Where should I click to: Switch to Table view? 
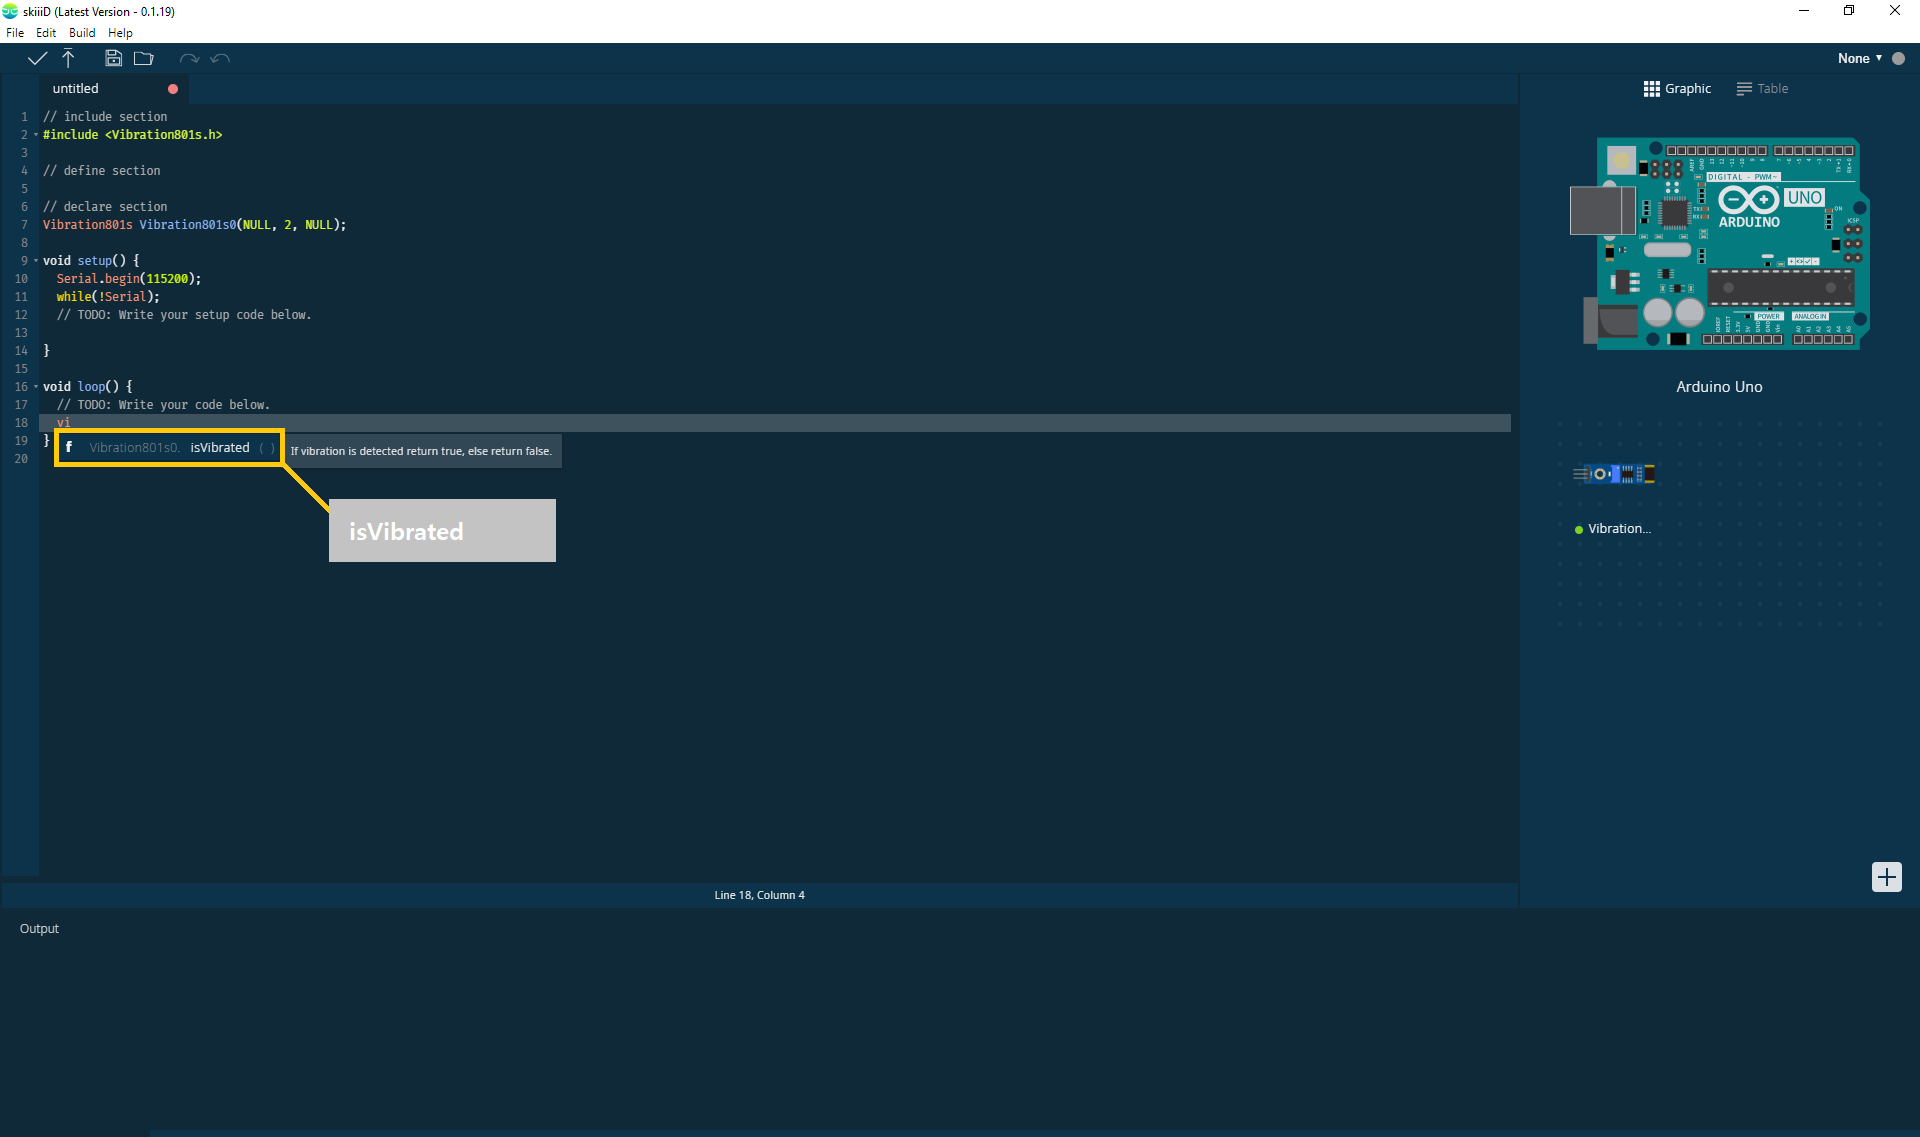[x=1762, y=89]
